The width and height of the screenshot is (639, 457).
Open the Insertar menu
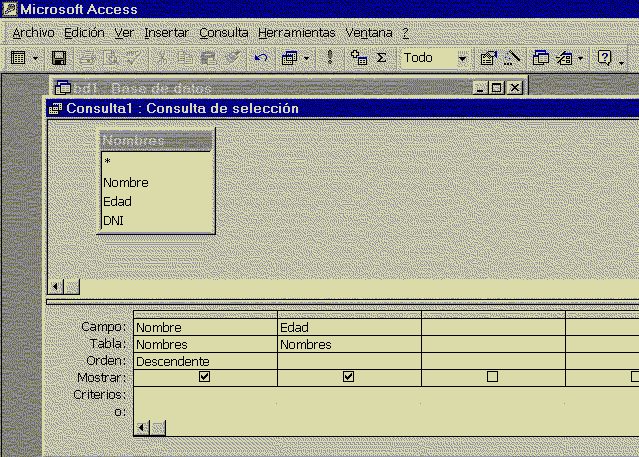(166, 33)
